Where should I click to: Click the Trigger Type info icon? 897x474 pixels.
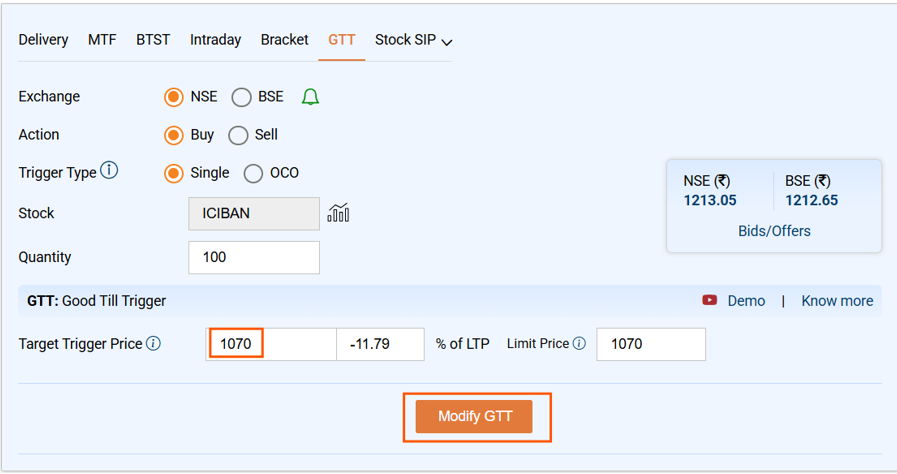[109, 171]
